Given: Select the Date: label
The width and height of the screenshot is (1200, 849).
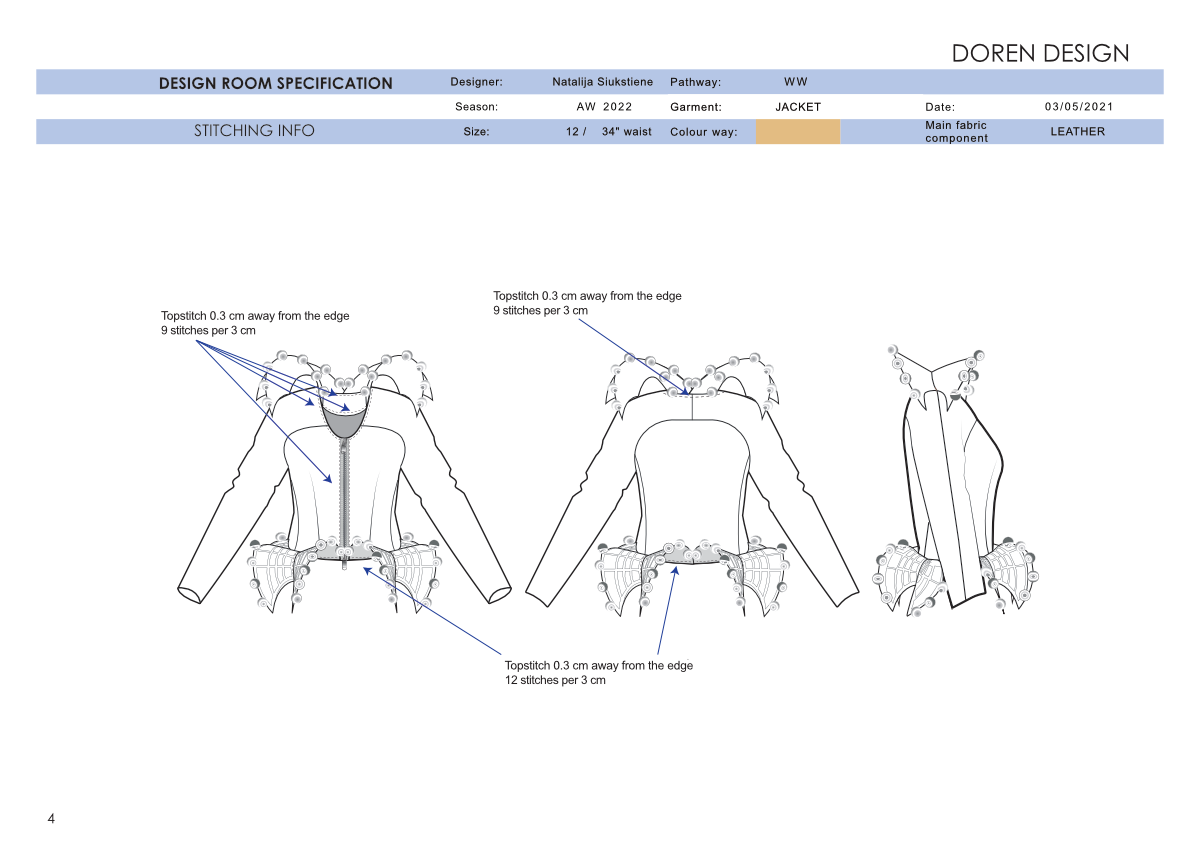Looking at the screenshot, I should coord(940,107).
